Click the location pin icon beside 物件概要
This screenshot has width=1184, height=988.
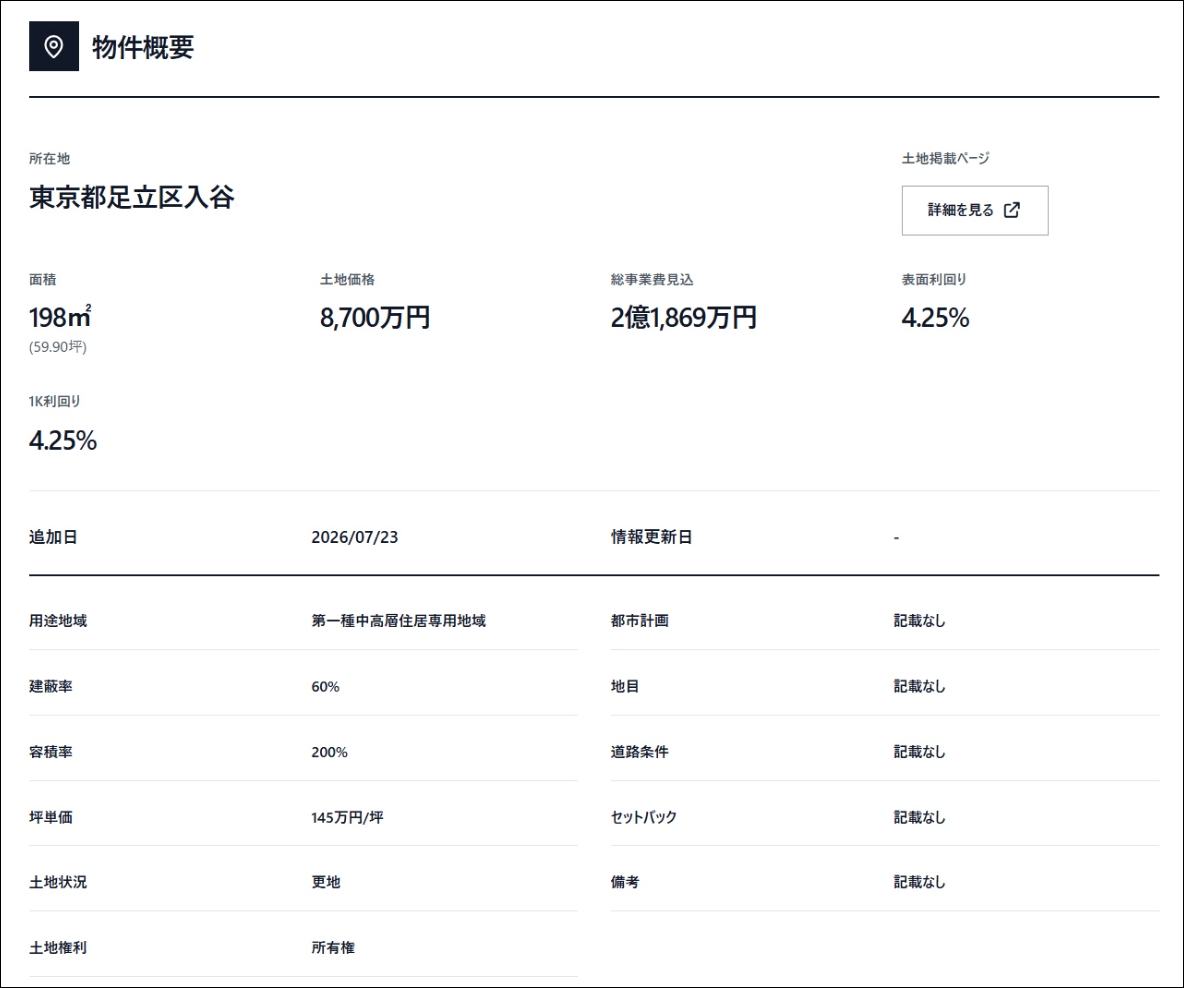click(54, 46)
